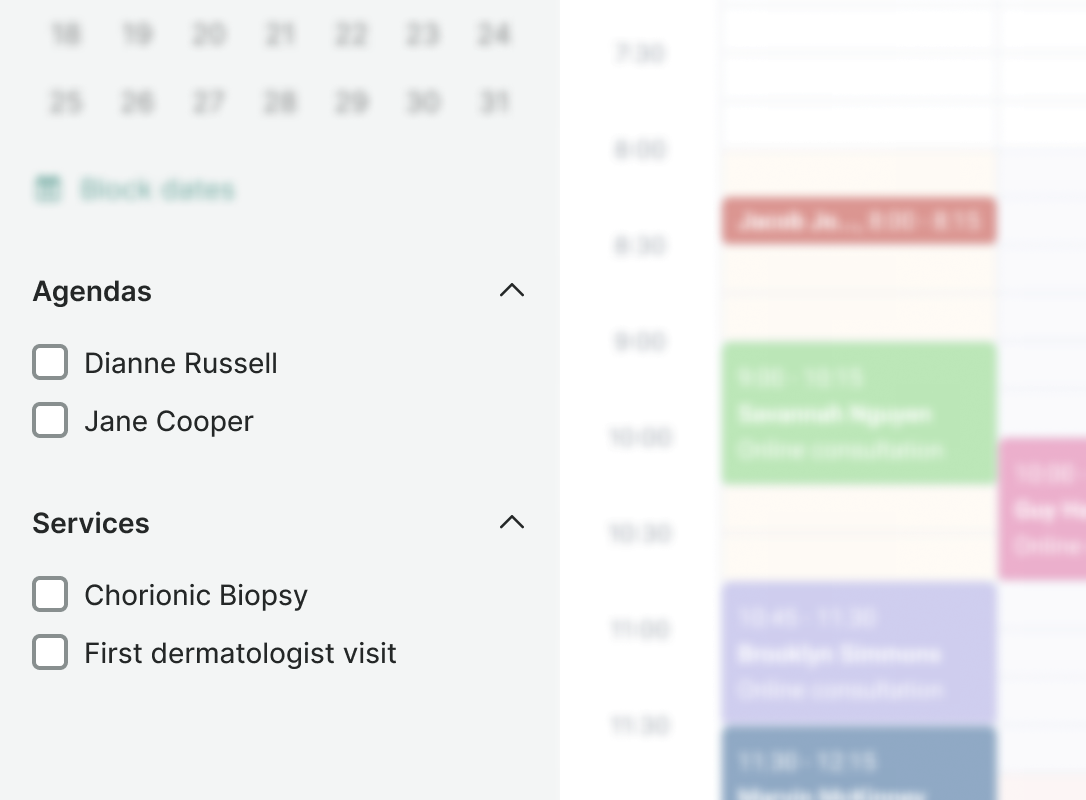Click the Block dates link
The height and width of the screenshot is (800, 1086).
(157, 190)
